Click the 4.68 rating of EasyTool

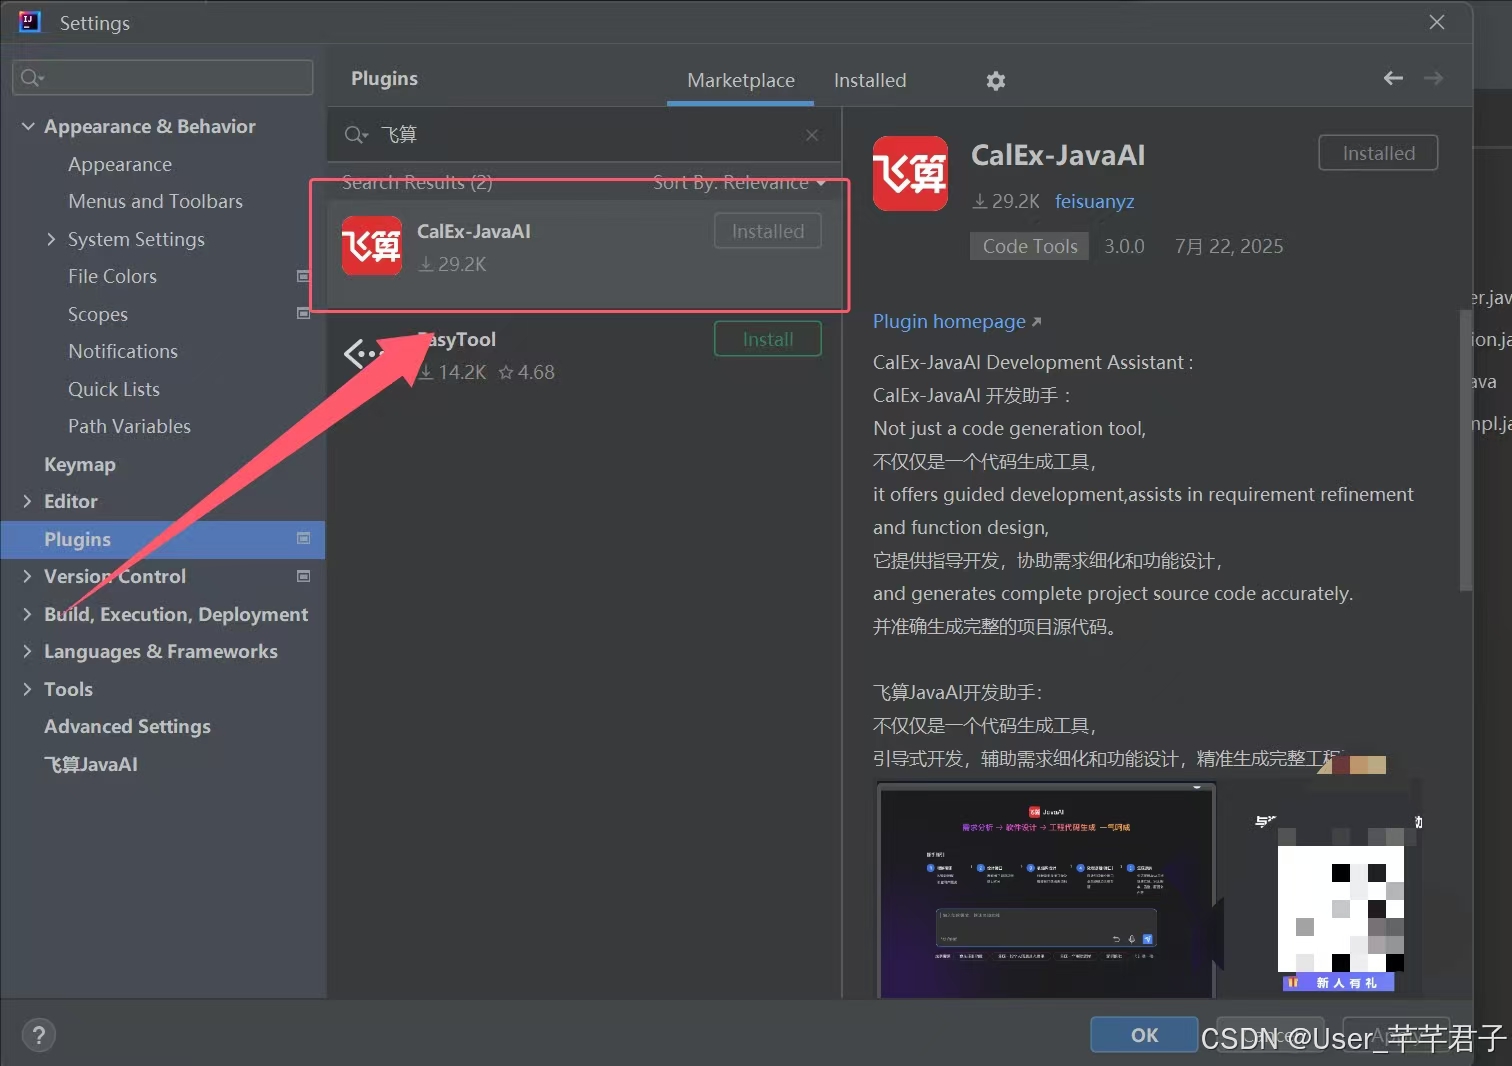pos(527,372)
